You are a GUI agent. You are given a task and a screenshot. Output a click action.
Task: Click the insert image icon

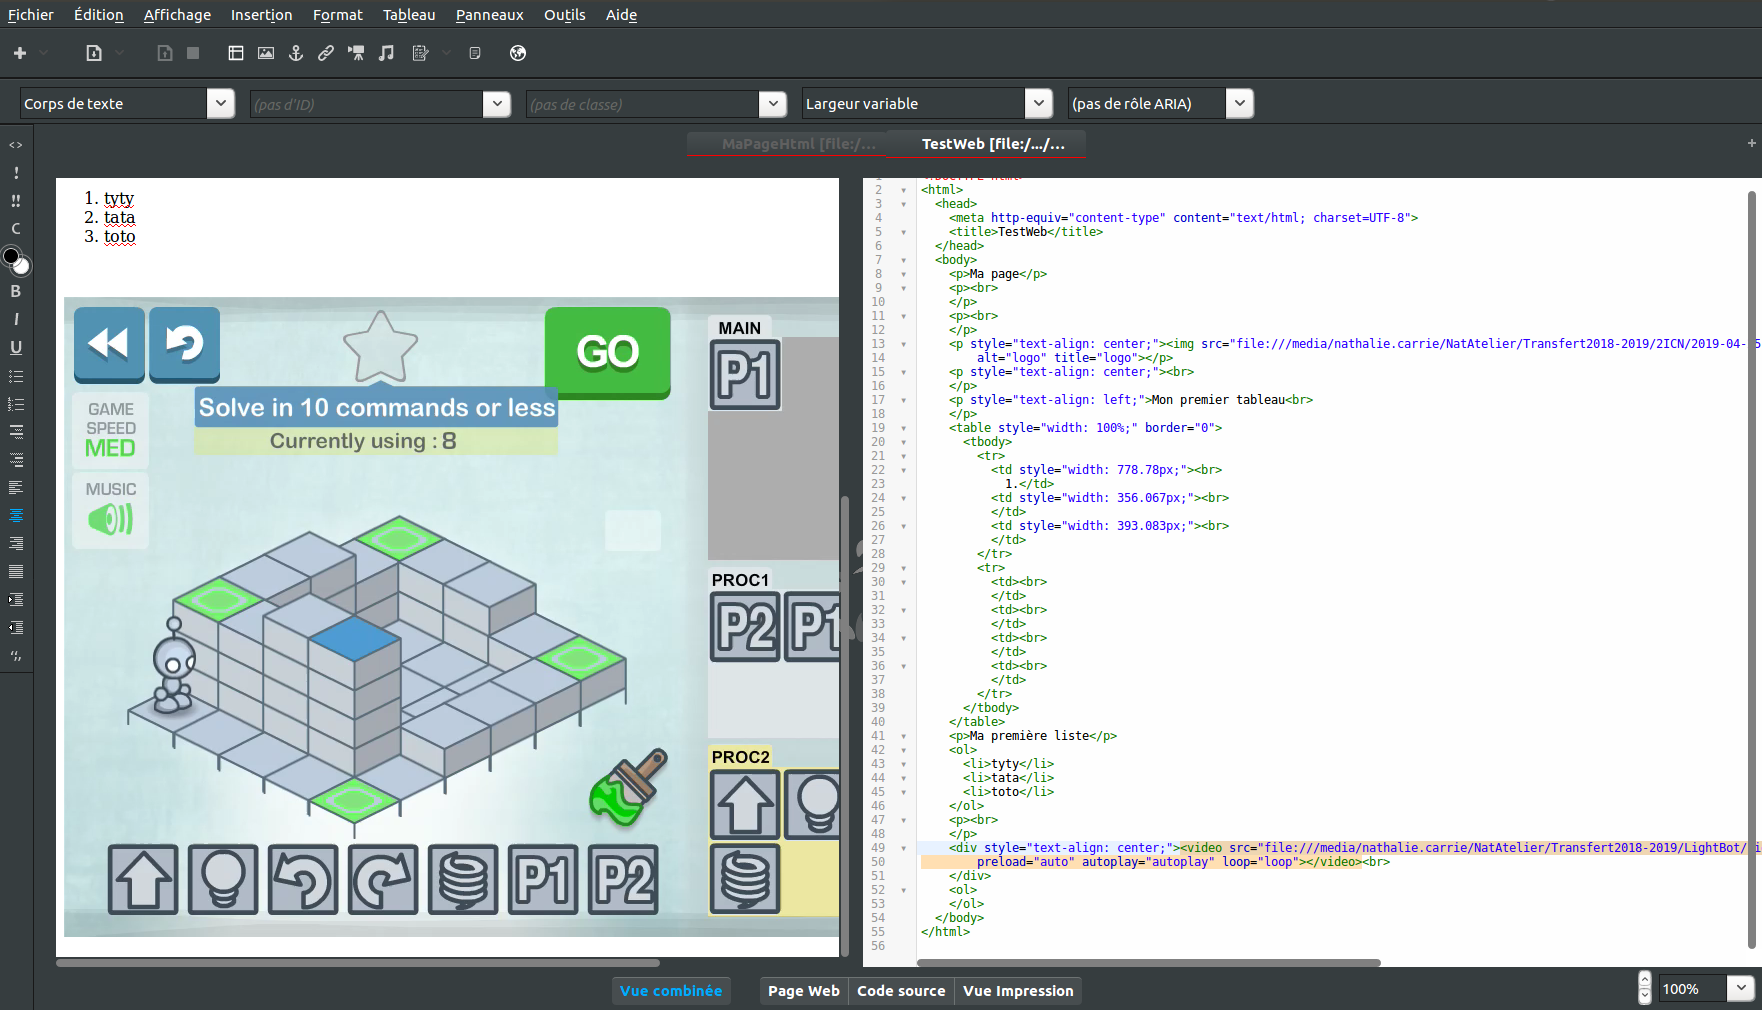tap(266, 53)
